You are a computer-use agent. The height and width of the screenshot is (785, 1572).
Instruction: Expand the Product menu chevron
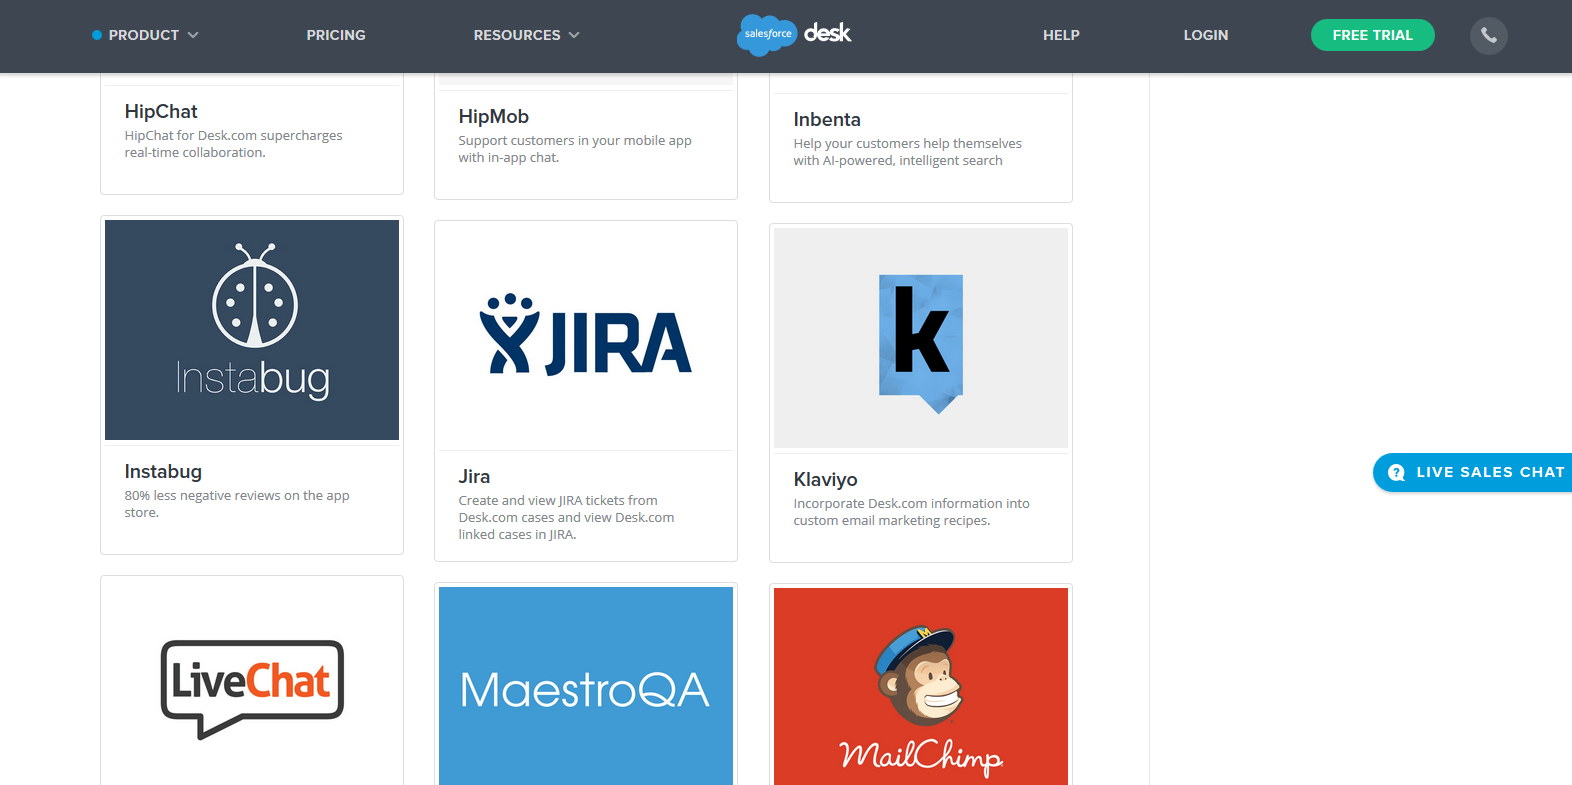193,35
